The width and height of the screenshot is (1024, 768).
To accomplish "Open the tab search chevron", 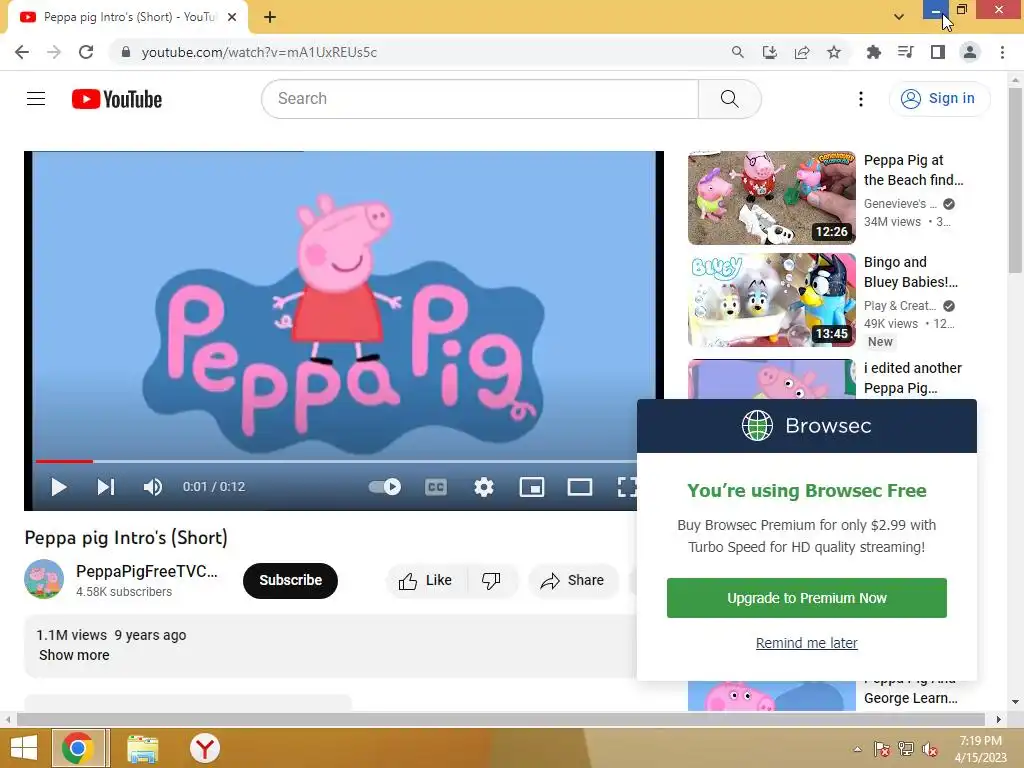I will pyautogui.click(x=899, y=17).
